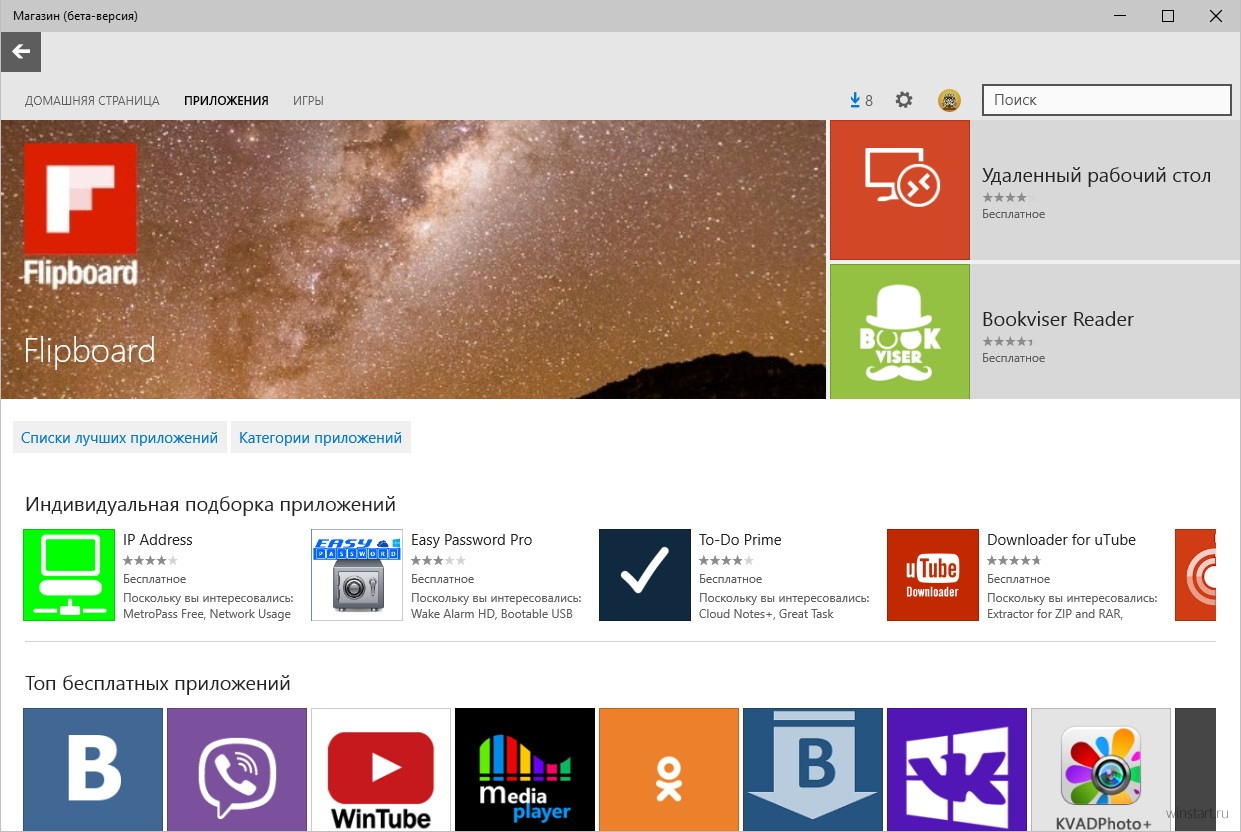Open Удаленный рабочий стол title

click(x=1096, y=176)
